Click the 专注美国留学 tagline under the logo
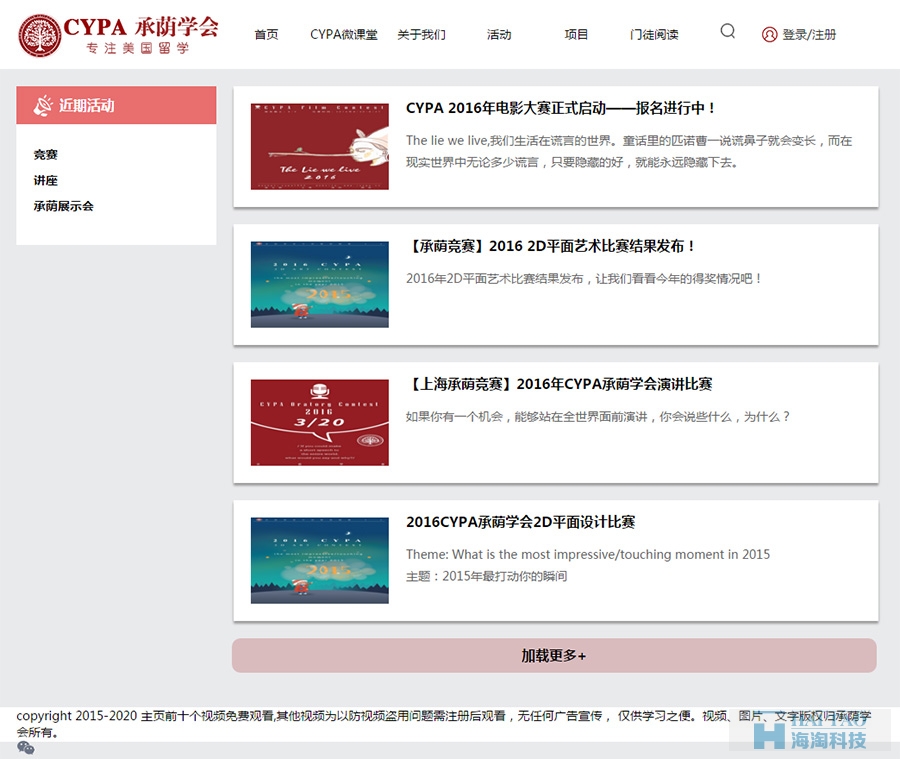900x759 pixels. [138, 48]
